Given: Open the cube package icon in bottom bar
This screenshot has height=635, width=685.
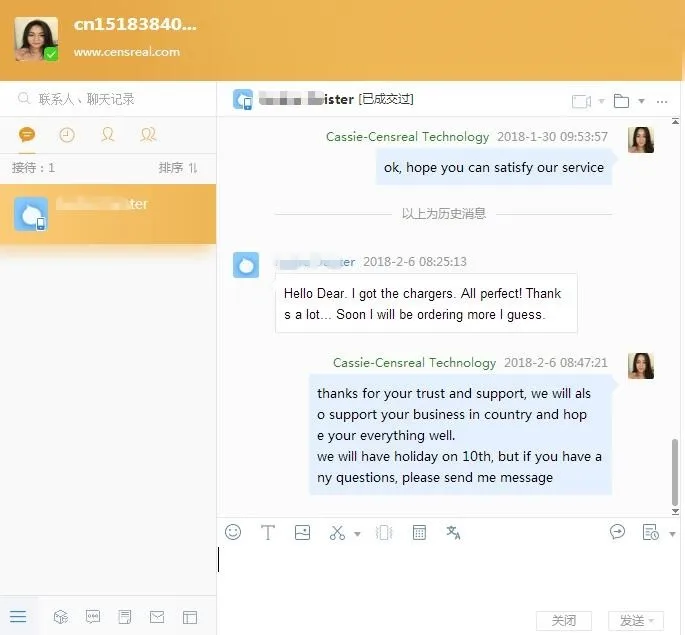Looking at the screenshot, I should [61, 617].
